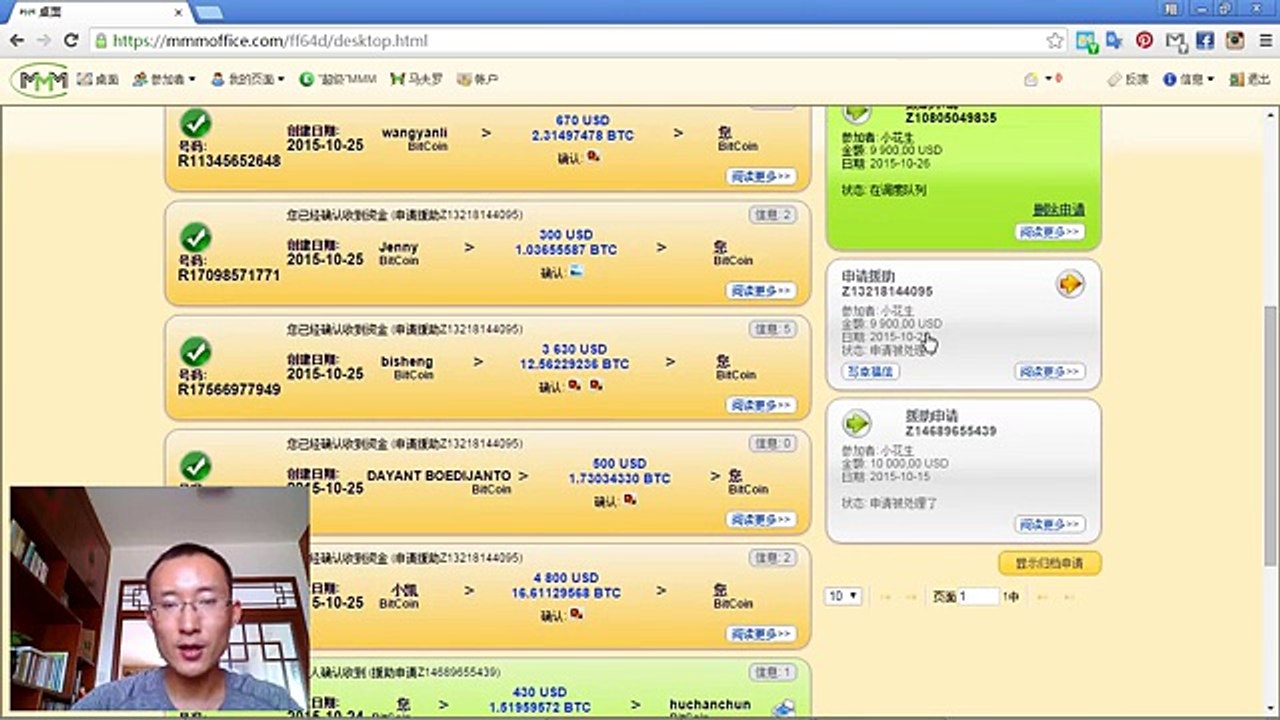
Task: Click the orange arrow icon on request Z13218144095
Action: 1070,285
